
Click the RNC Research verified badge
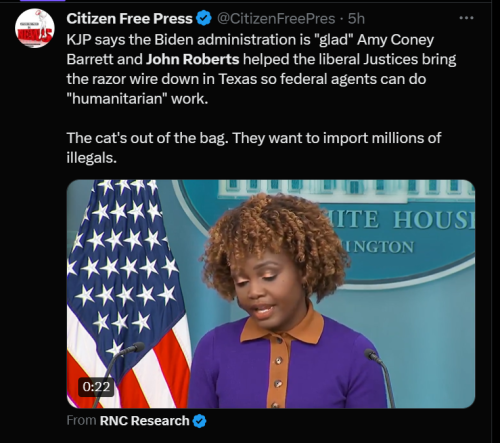[x=199, y=421]
